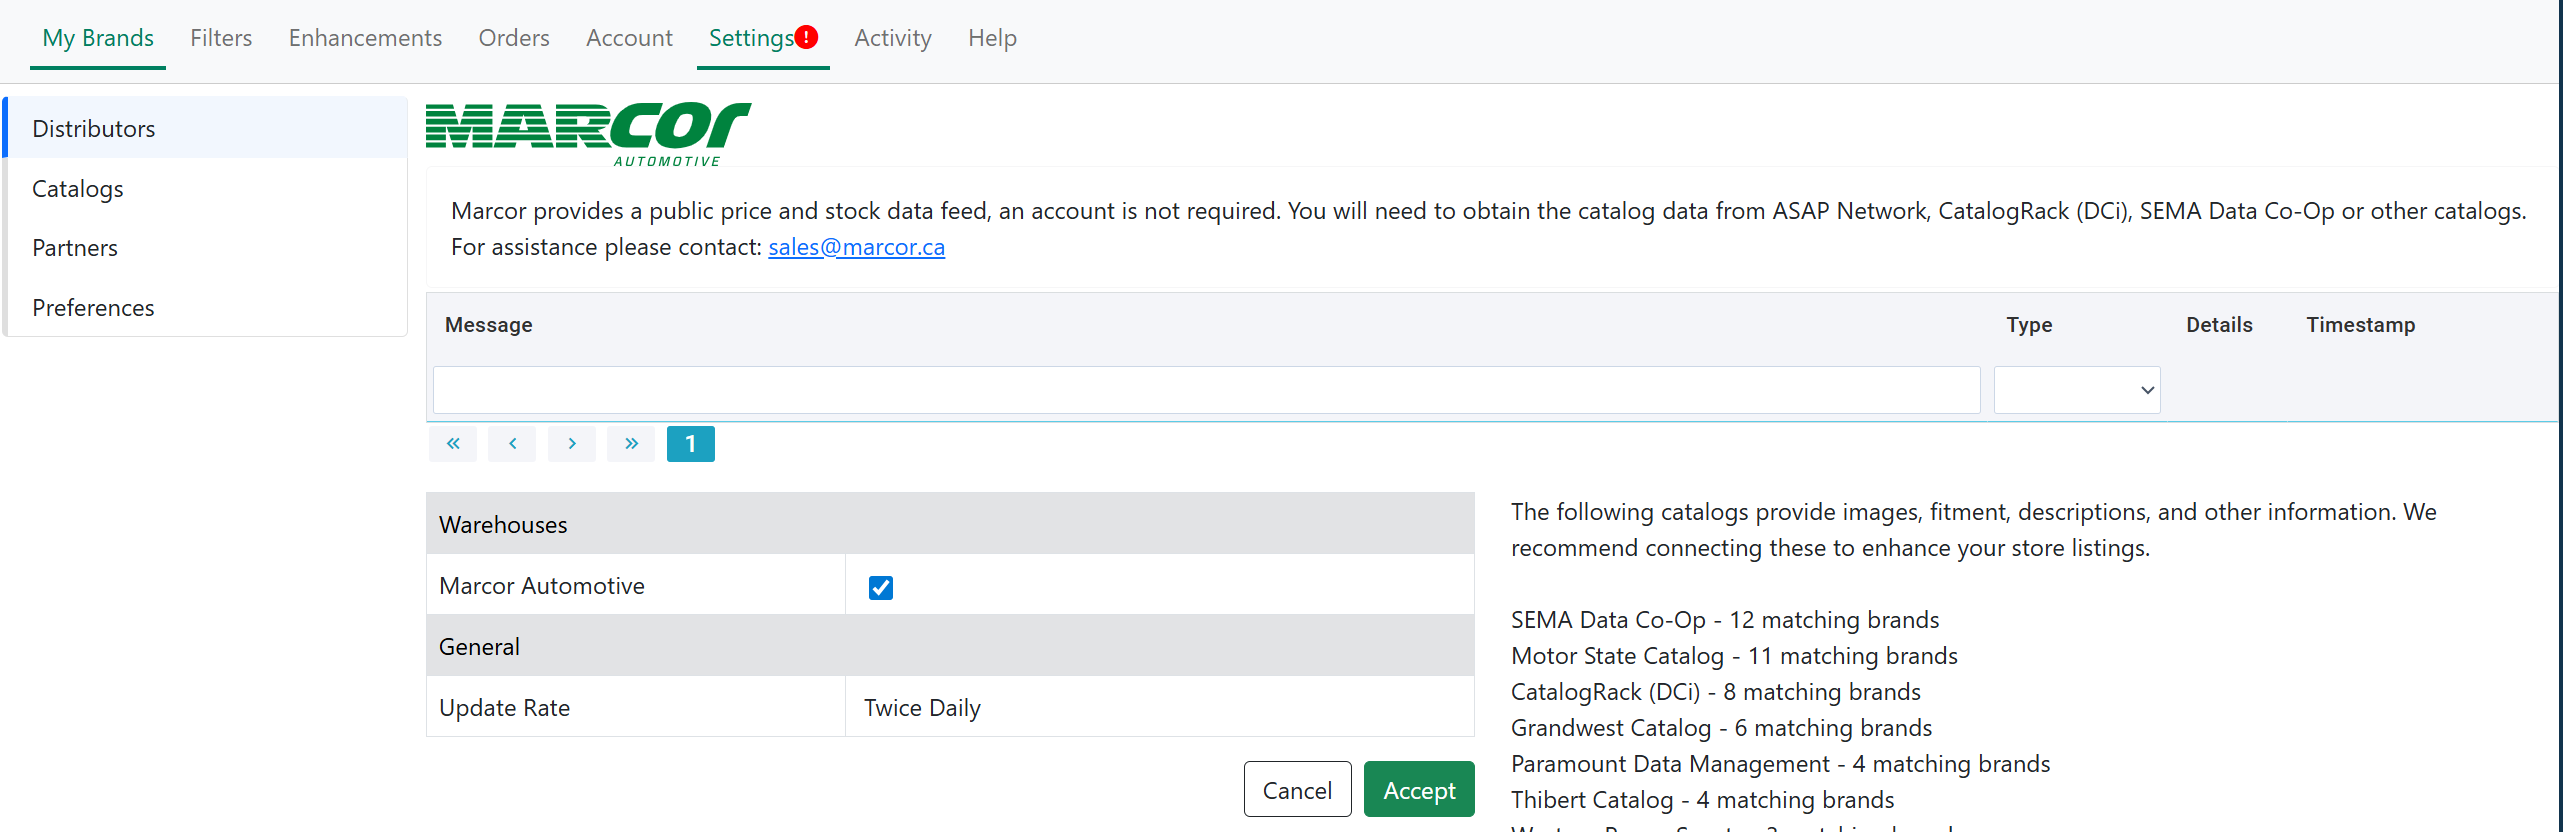The width and height of the screenshot is (2563, 832).
Task: Click Grandwest Catalog entry
Action: (1721, 728)
